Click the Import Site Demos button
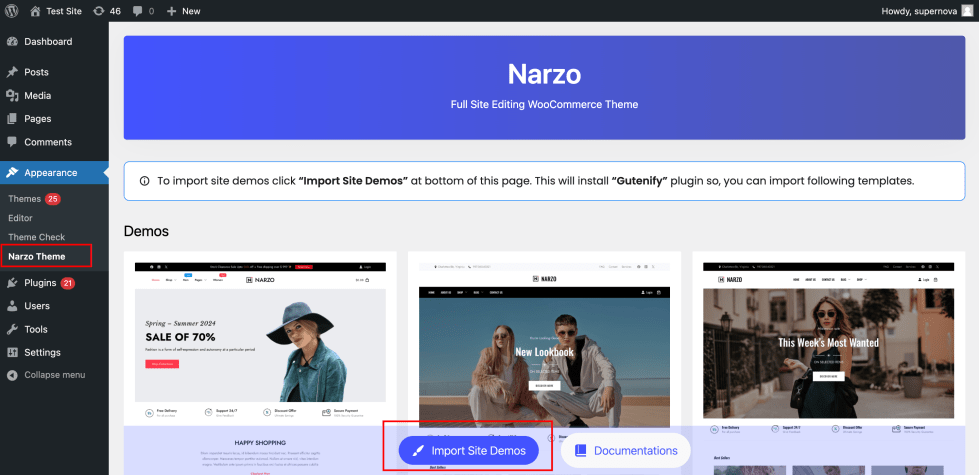Image resolution: width=979 pixels, height=475 pixels. (x=468, y=451)
